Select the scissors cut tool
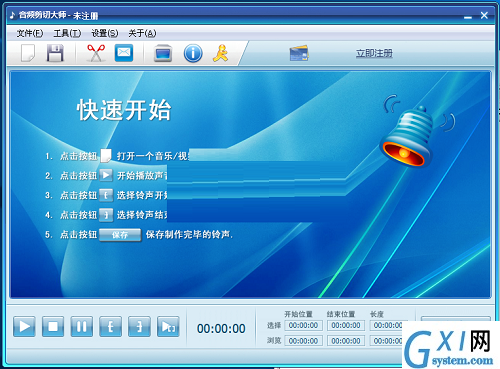Image resolution: width=500 pixels, height=369 pixels. point(96,53)
